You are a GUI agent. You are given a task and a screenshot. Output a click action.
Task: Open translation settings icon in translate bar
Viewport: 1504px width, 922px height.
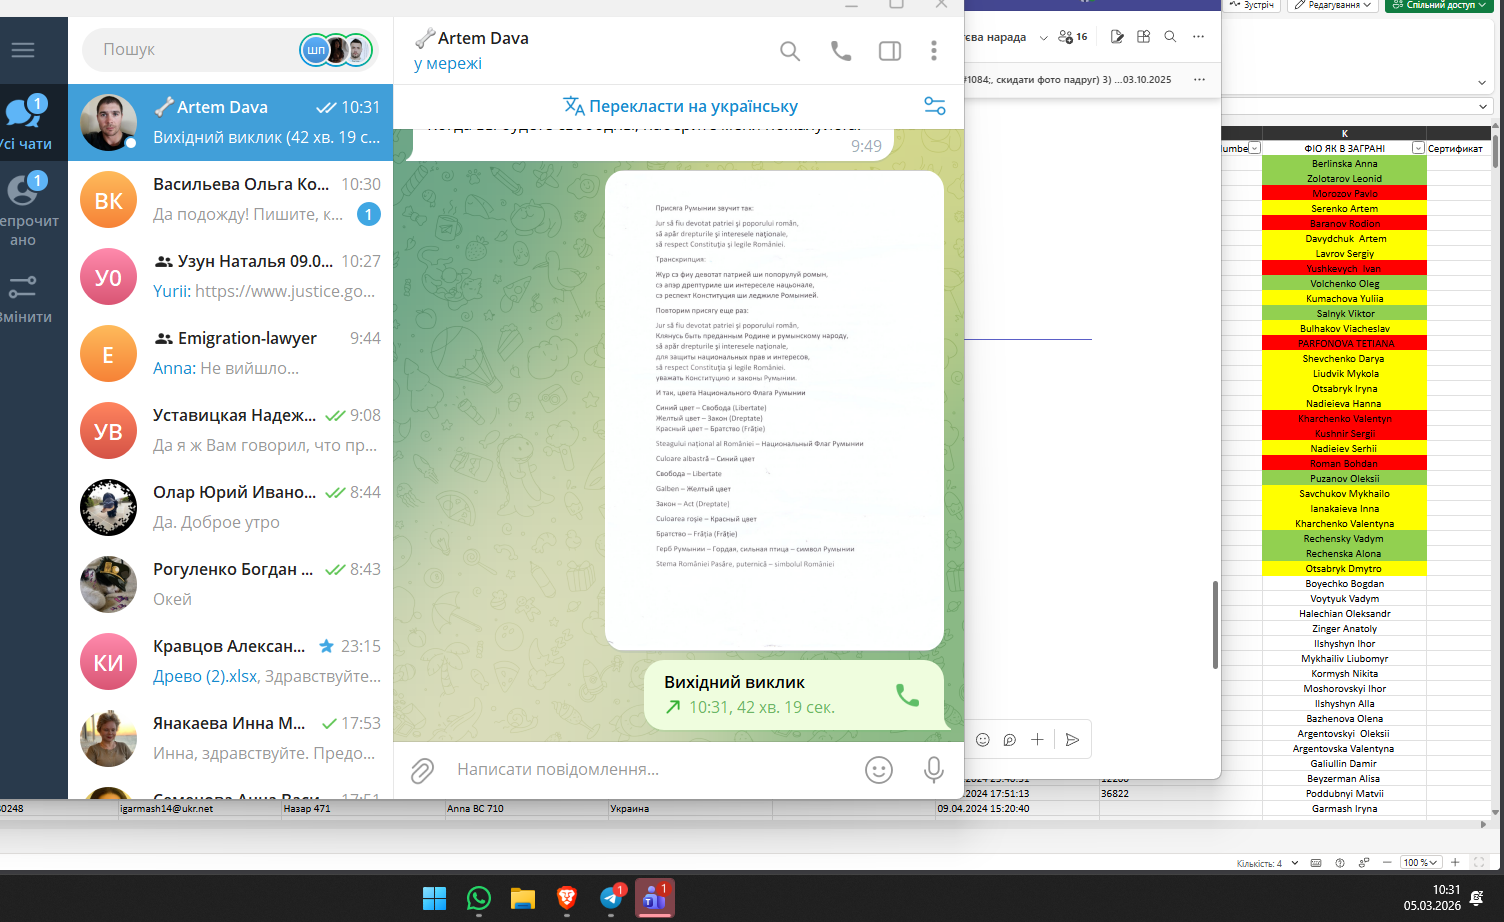pyautogui.click(x=935, y=106)
